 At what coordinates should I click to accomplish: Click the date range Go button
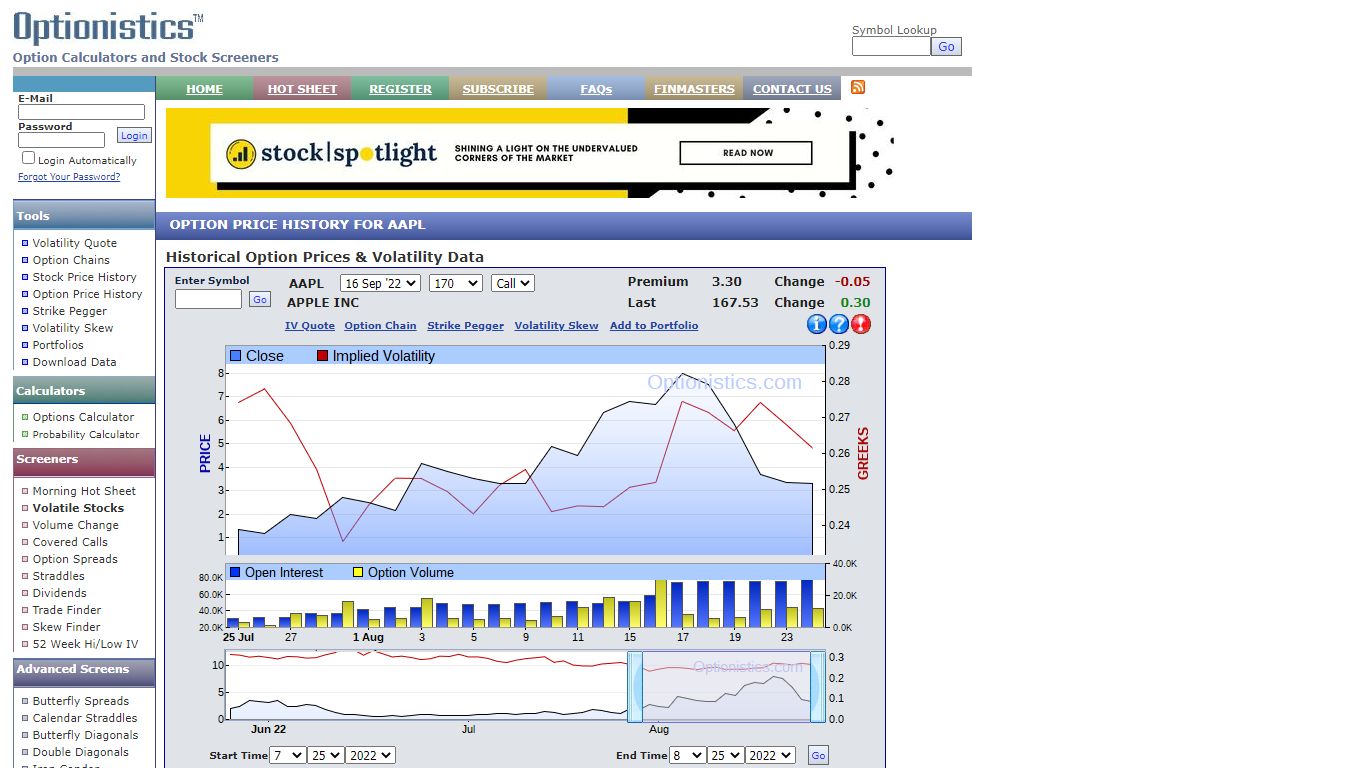pyautogui.click(x=818, y=756)
